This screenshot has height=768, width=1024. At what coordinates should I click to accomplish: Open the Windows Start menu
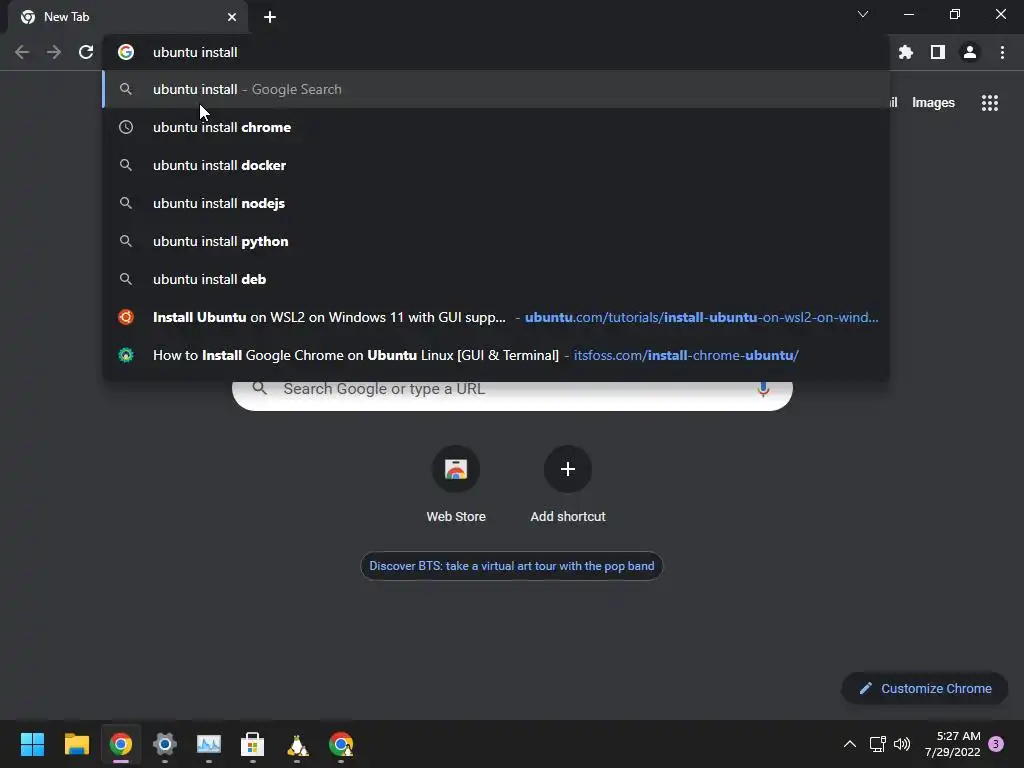(x=32, y=744)
